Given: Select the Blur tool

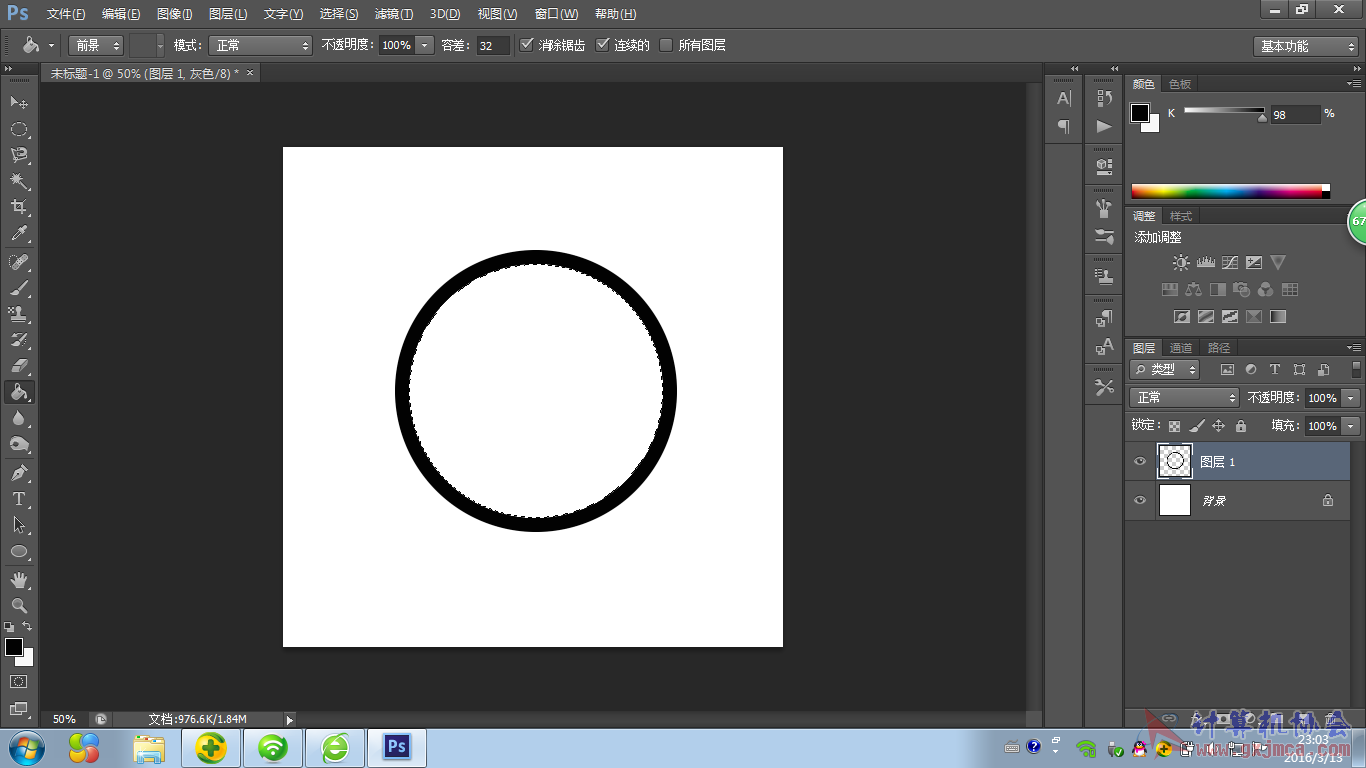Looking at the screenshot, I should (x=19, y=418).
